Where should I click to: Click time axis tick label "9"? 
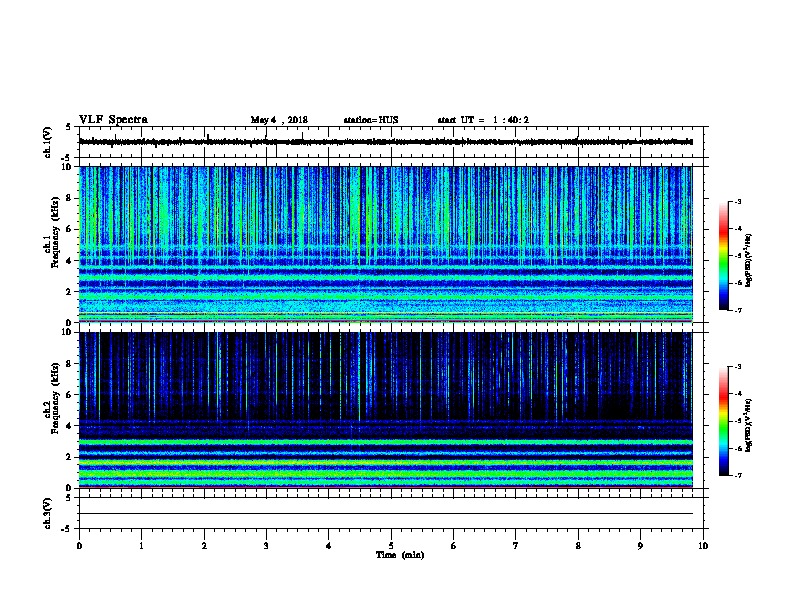pos(640,546)
